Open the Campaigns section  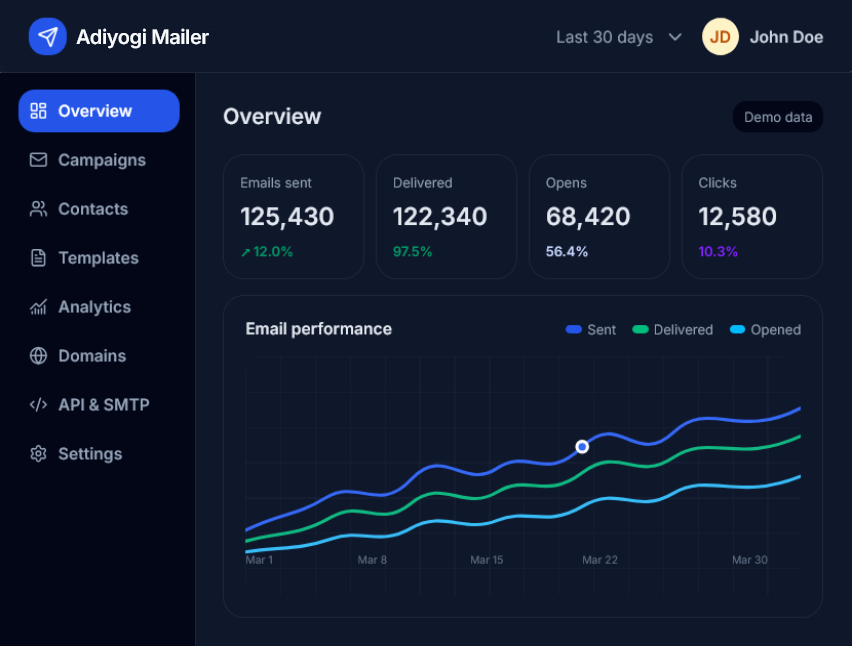pos(99,160)
